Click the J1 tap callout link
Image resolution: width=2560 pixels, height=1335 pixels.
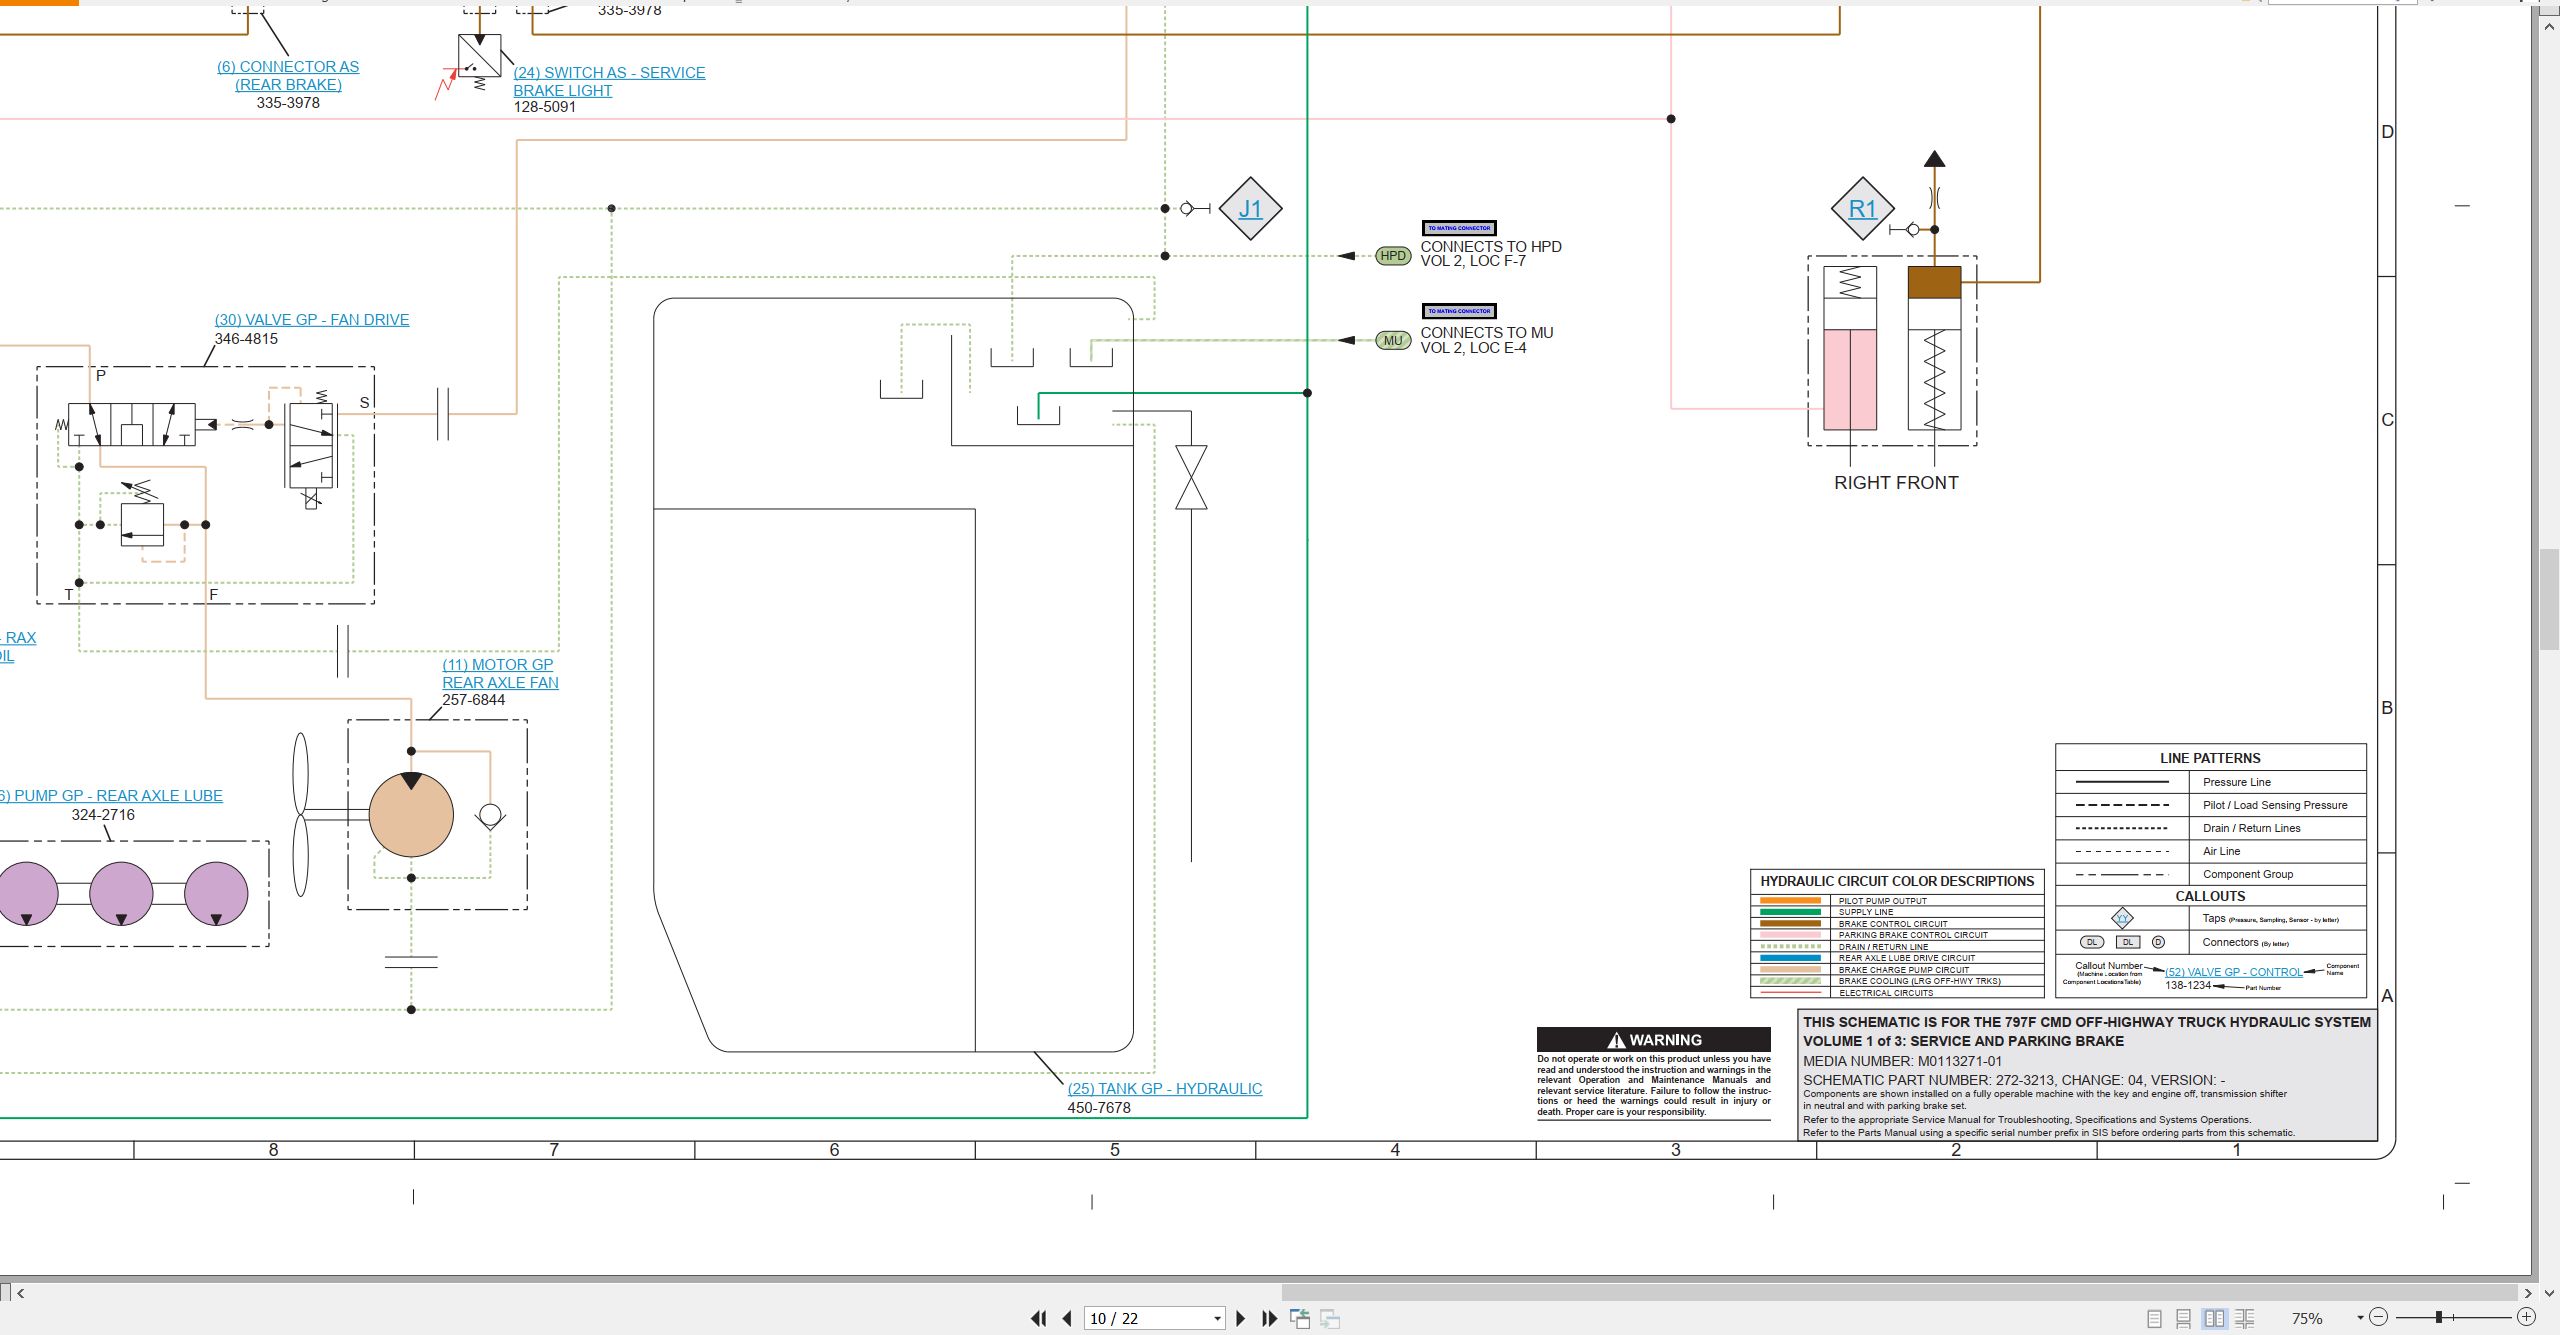[1250, 209]
